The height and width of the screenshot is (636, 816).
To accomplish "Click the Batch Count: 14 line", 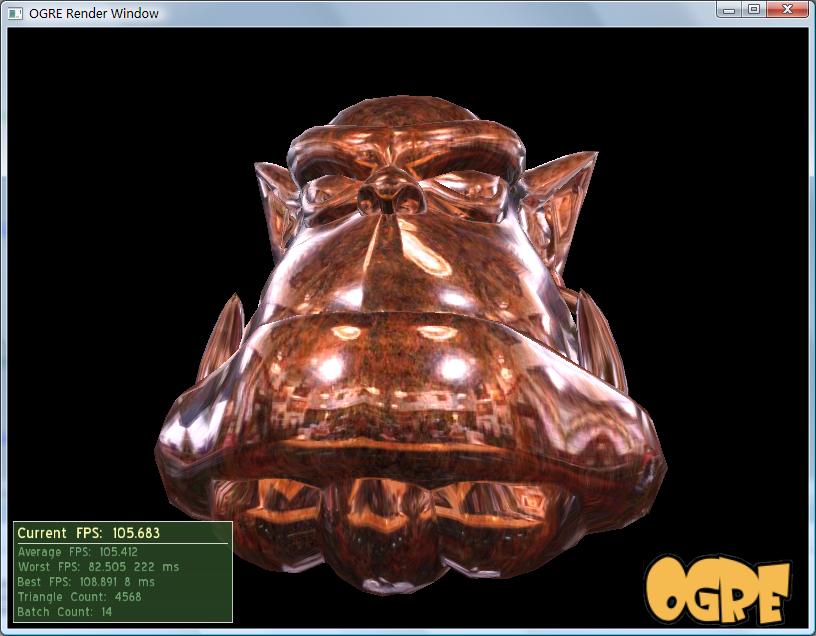I will [x=65, y=612].
